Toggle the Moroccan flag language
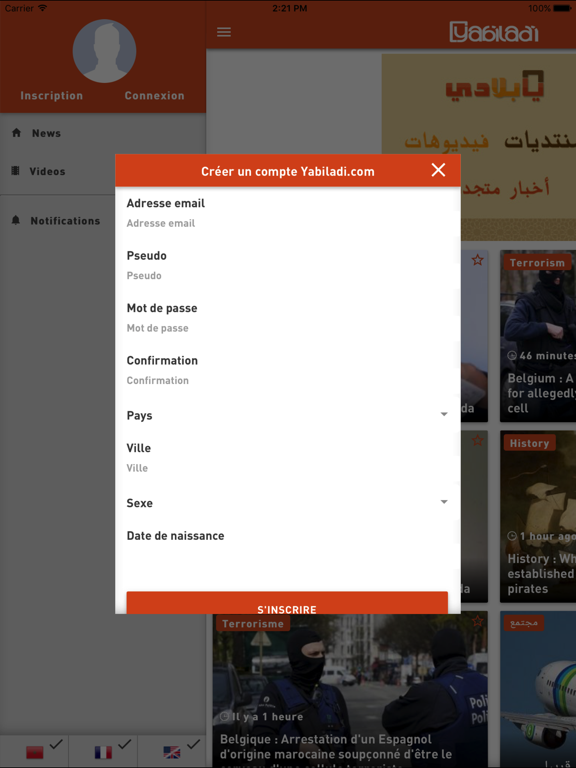Screen dimensions: 576x768 click(34, 752)
